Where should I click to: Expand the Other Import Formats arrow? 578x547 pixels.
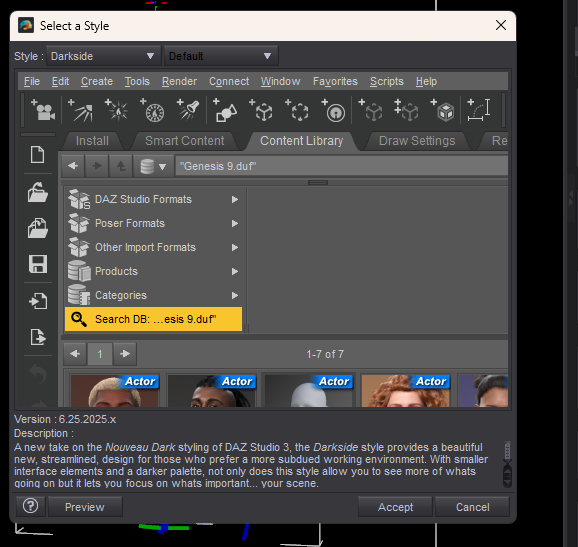click(235, 247)
